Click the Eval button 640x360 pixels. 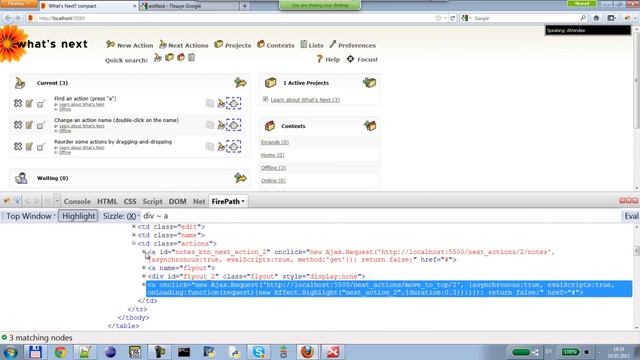pos(631,216)
